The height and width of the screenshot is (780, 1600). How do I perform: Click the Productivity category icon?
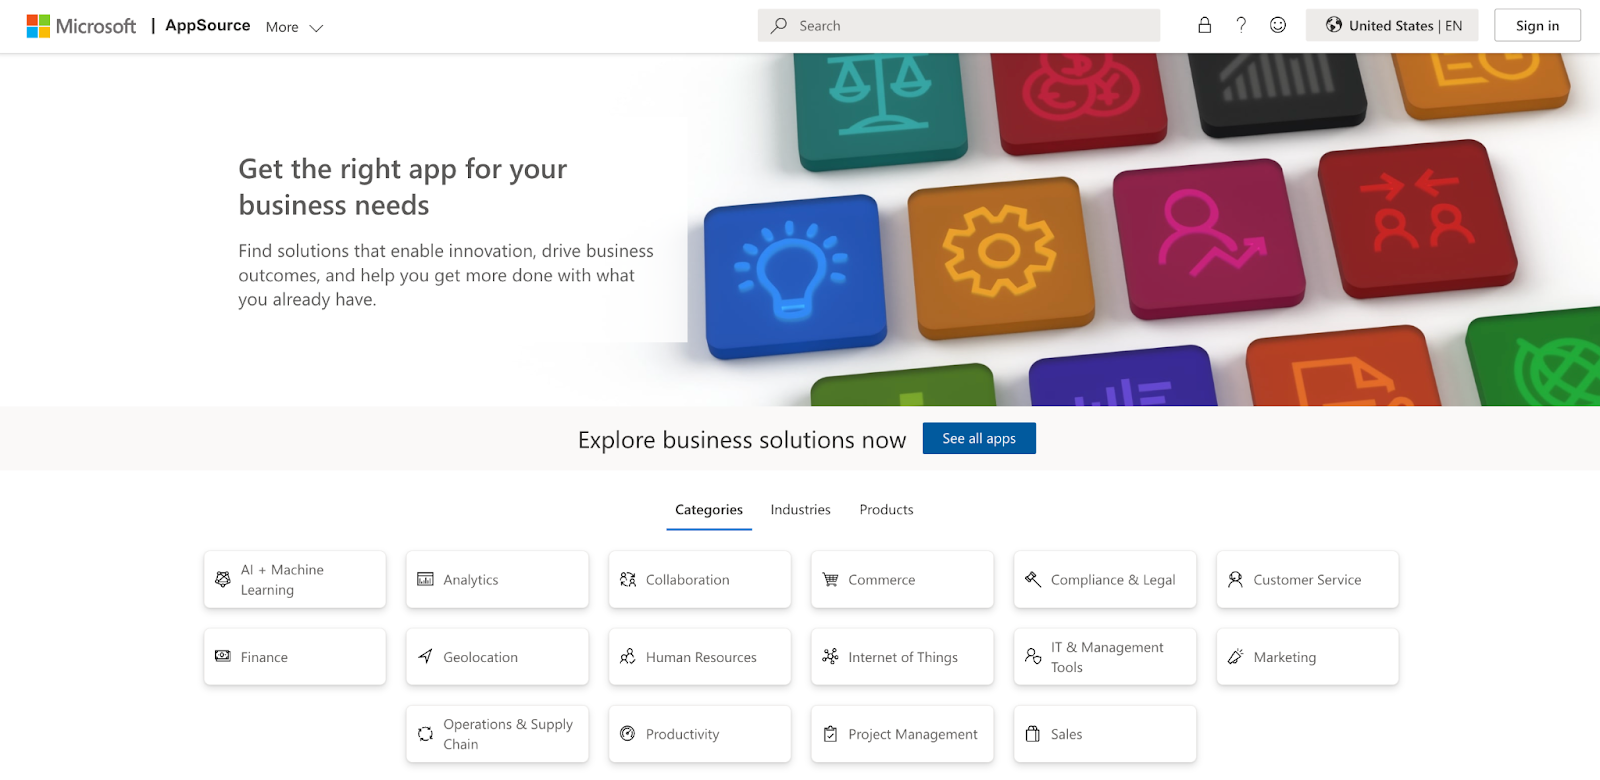628,734
